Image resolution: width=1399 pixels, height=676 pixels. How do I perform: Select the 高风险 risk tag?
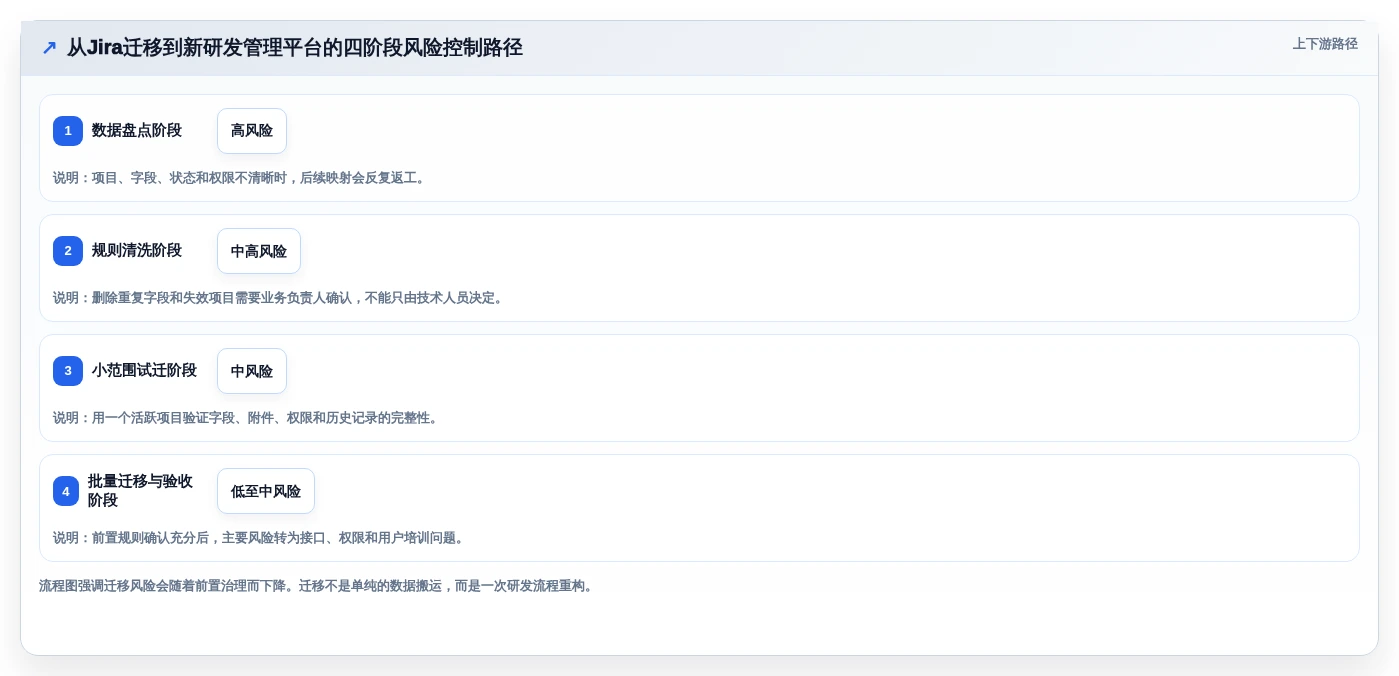point(252,131)
